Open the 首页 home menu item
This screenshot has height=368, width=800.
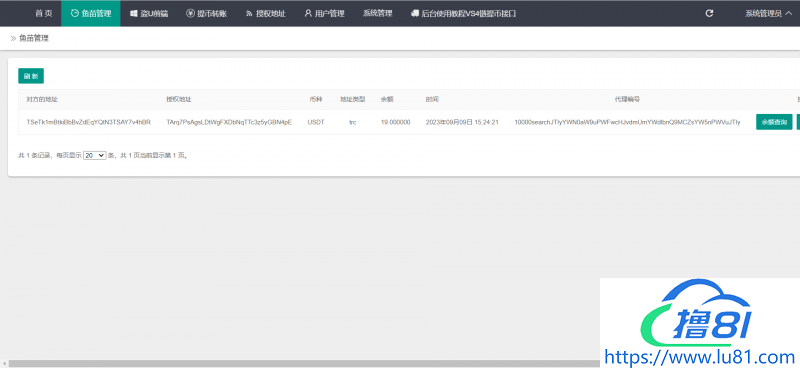(x=43, y=13)
